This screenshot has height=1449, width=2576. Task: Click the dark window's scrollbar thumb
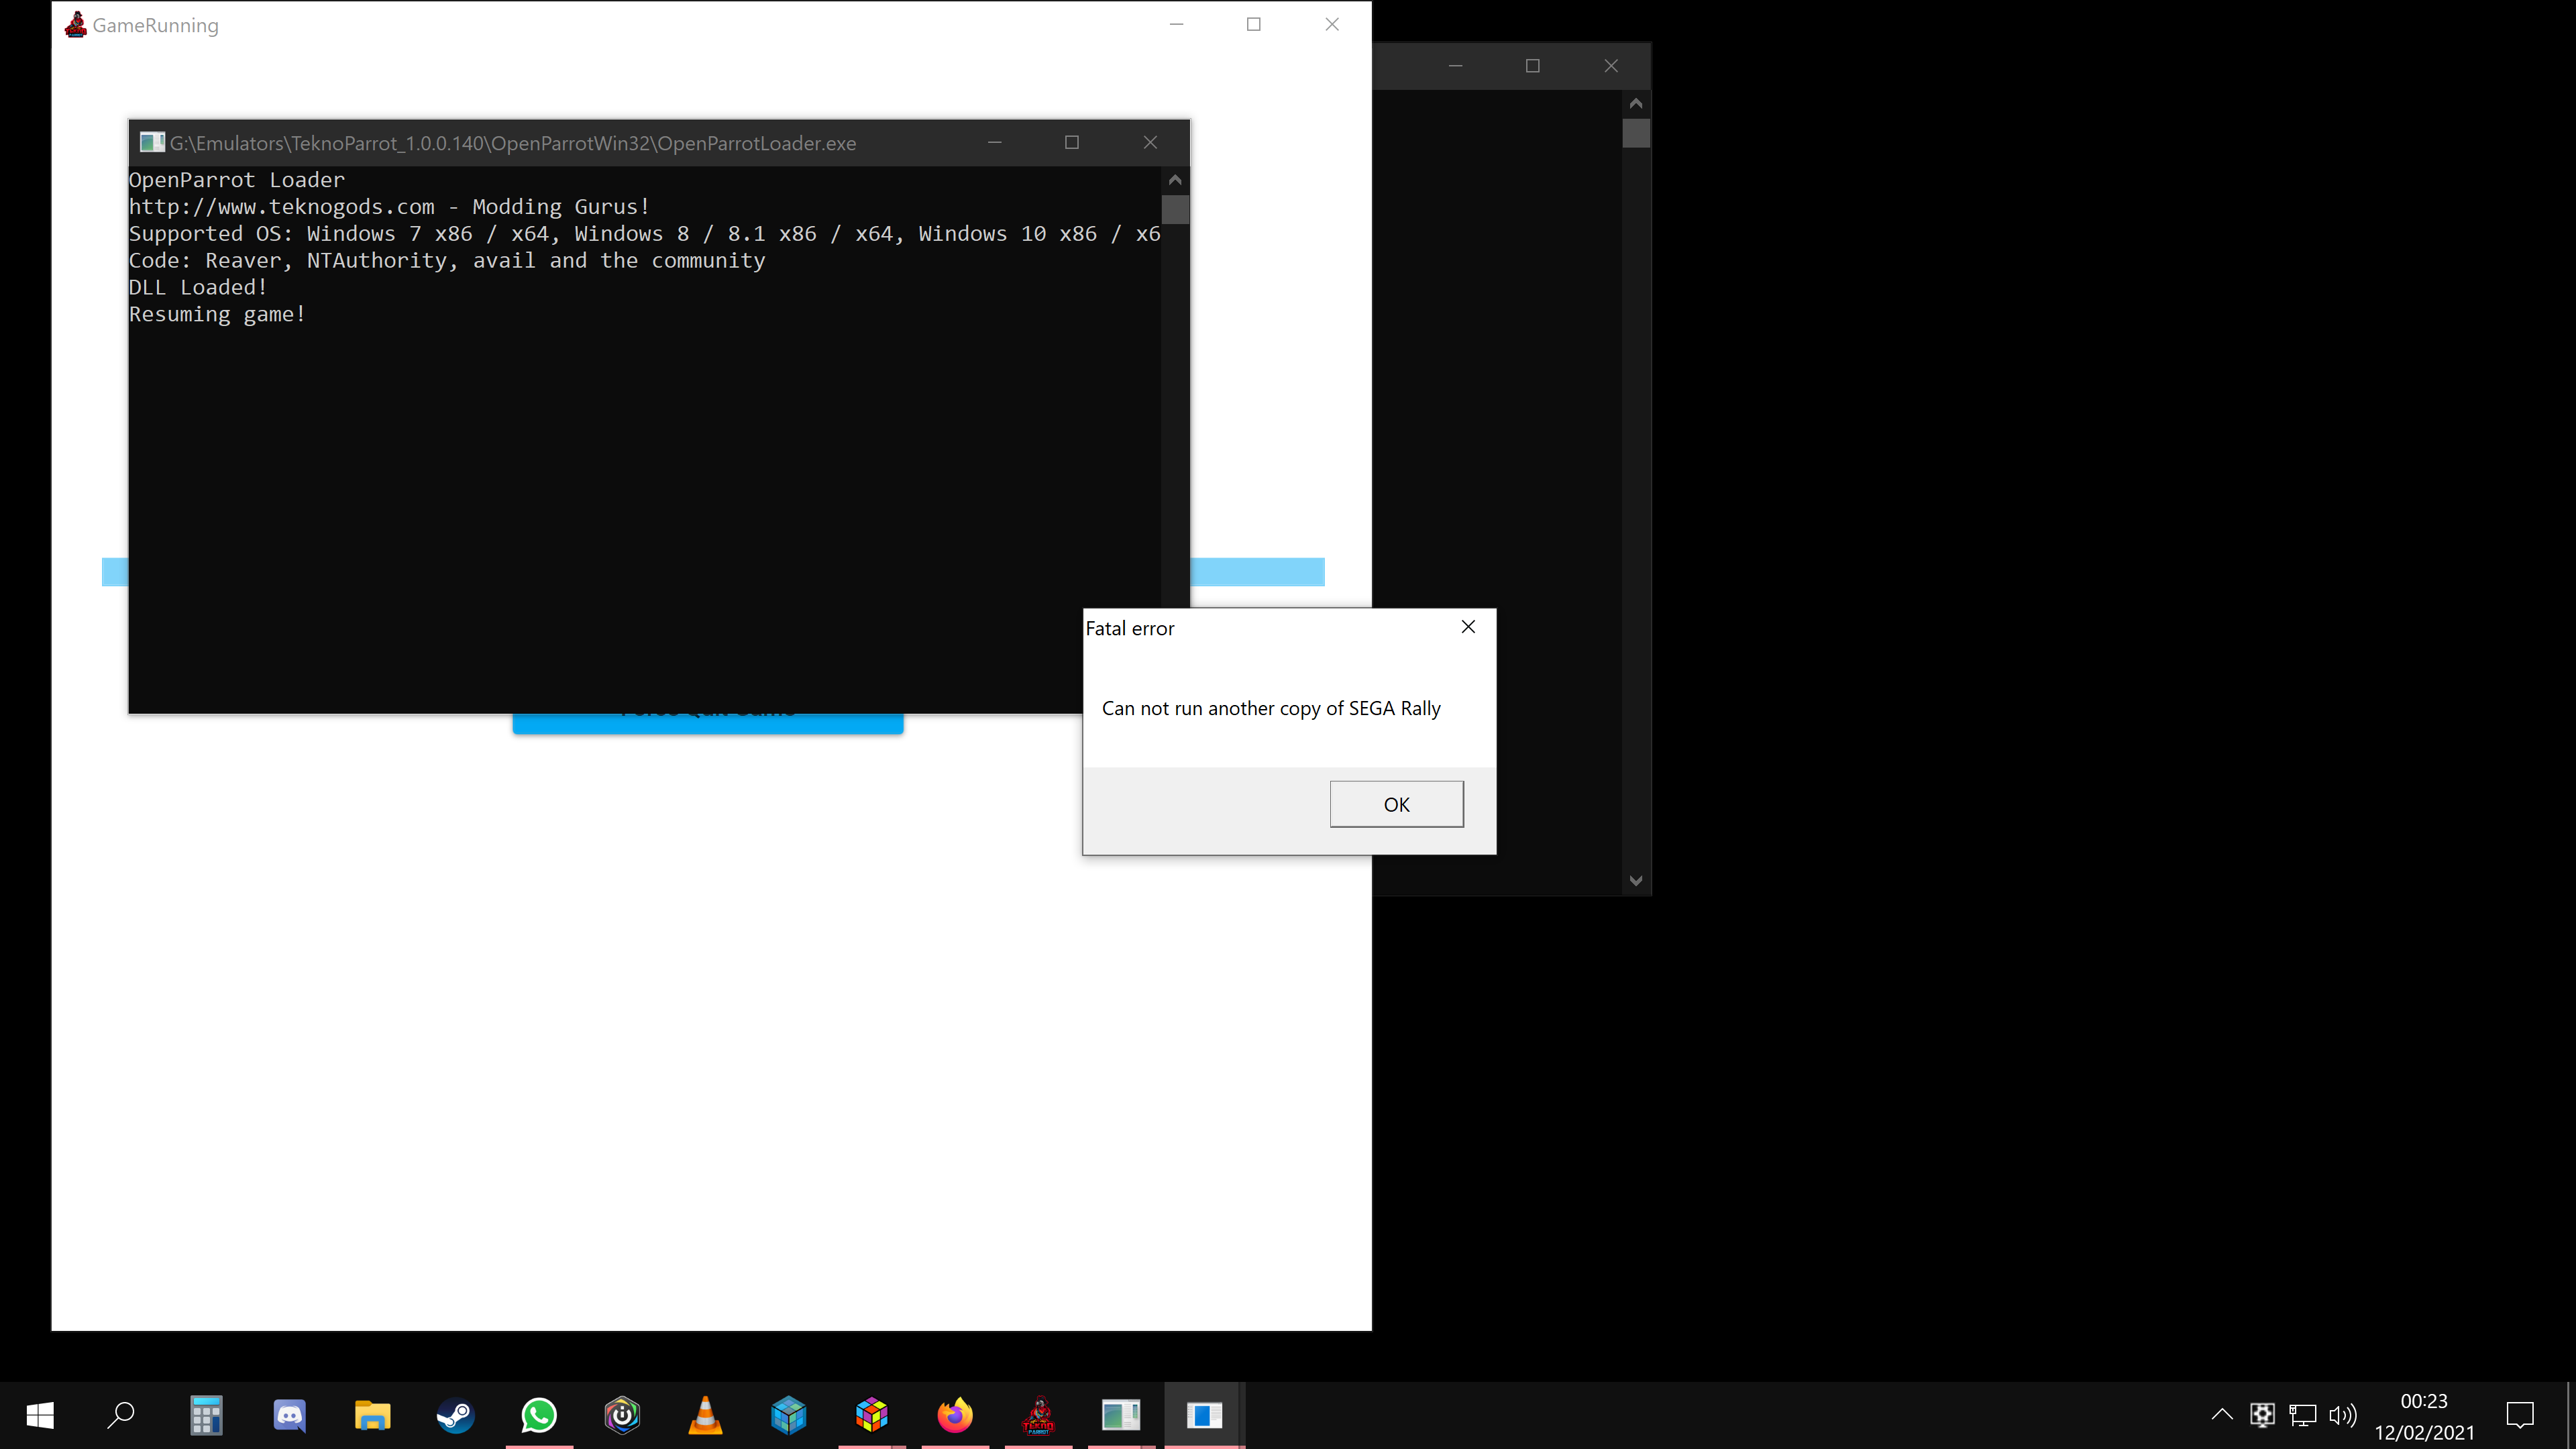pos(1635,133)
